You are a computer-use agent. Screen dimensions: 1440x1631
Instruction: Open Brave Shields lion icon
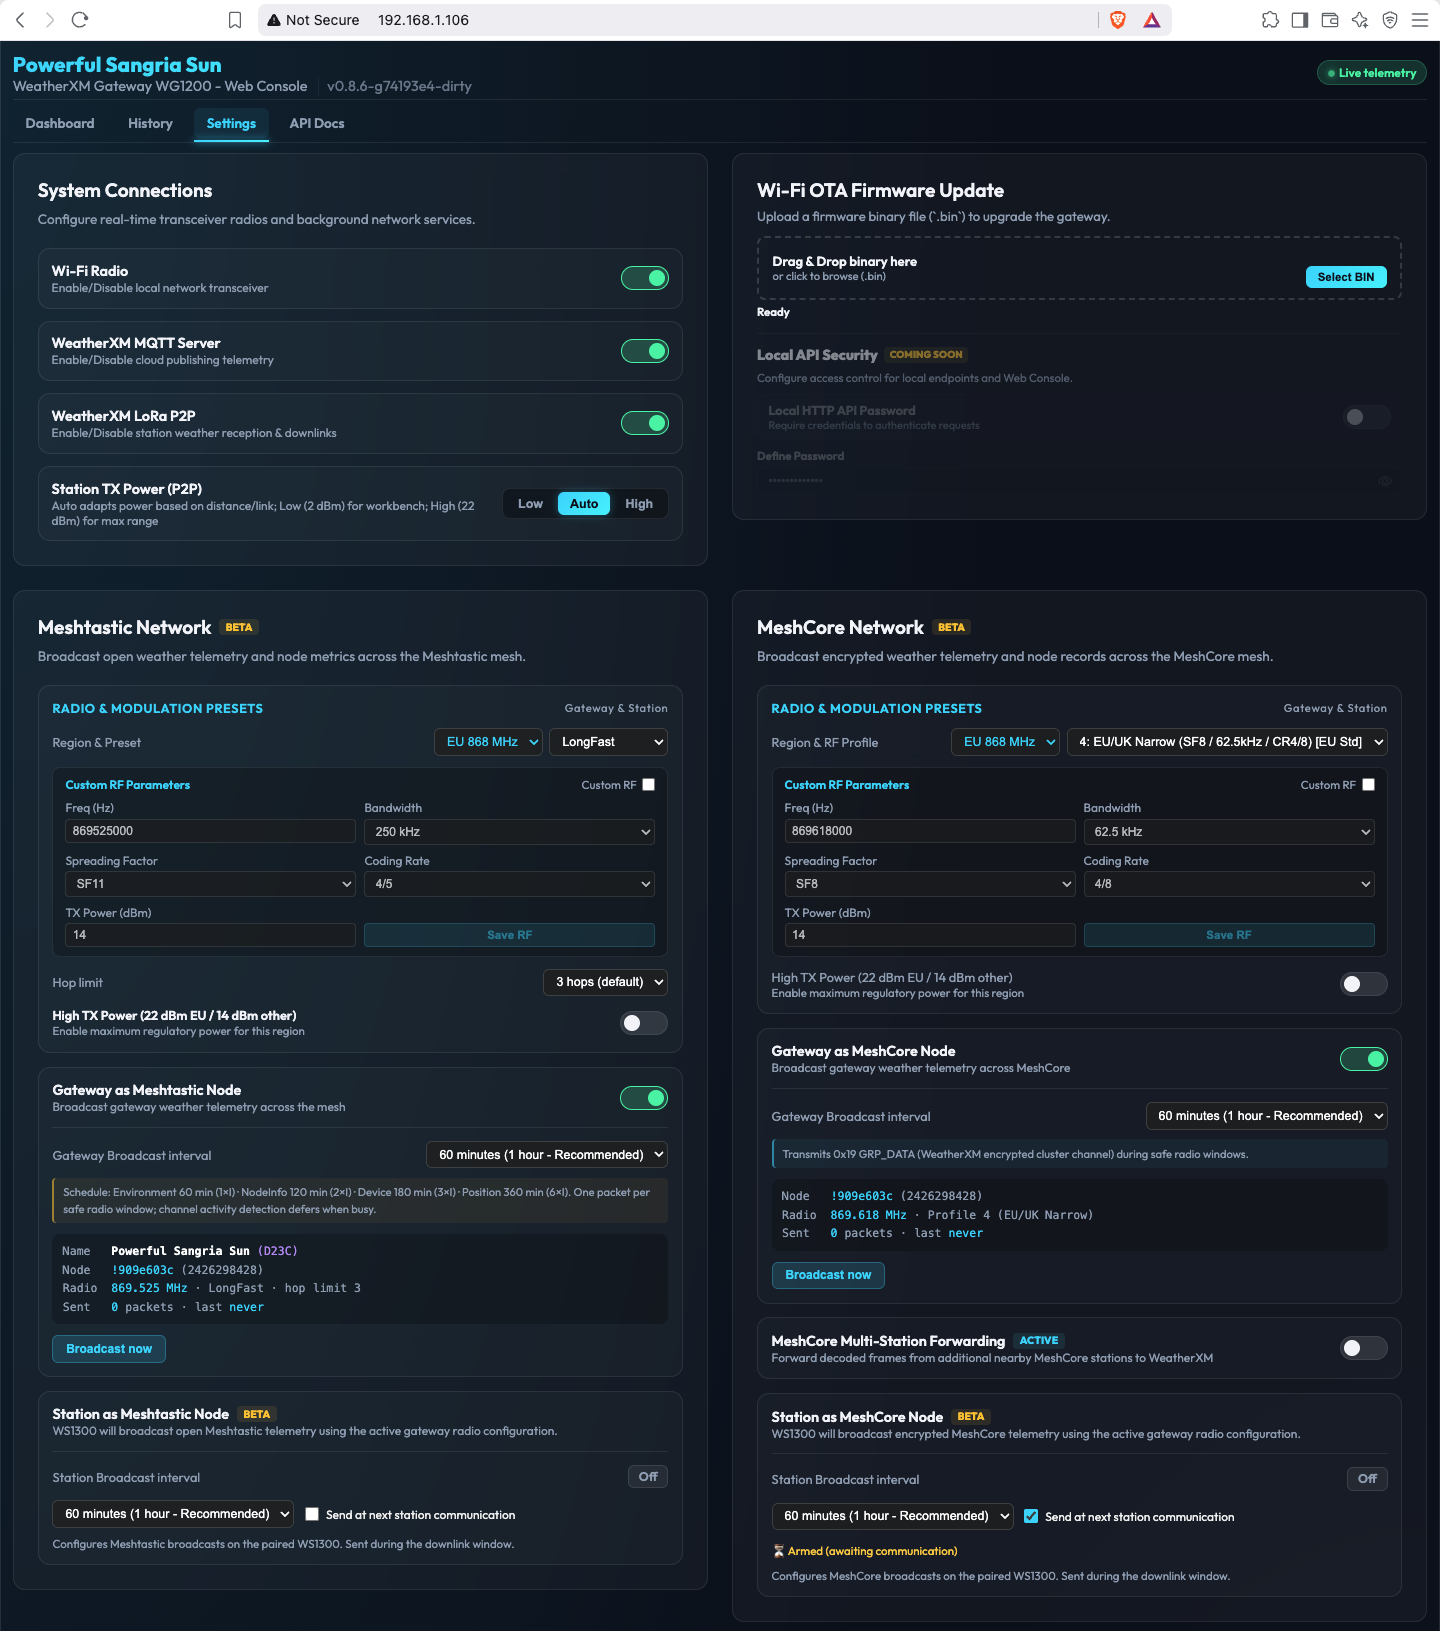[x=1118, y=20]
